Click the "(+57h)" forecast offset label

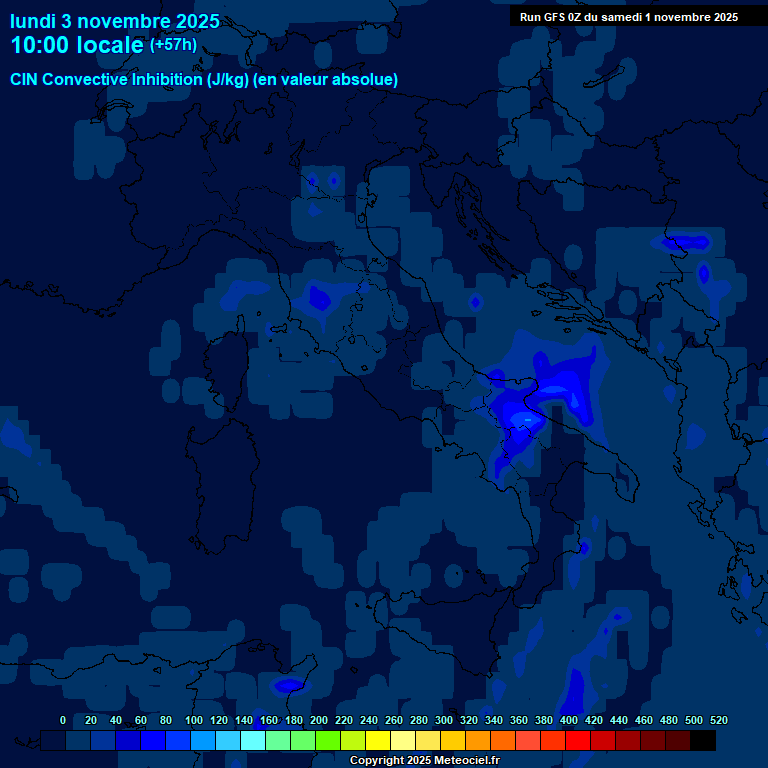[173, 45]
